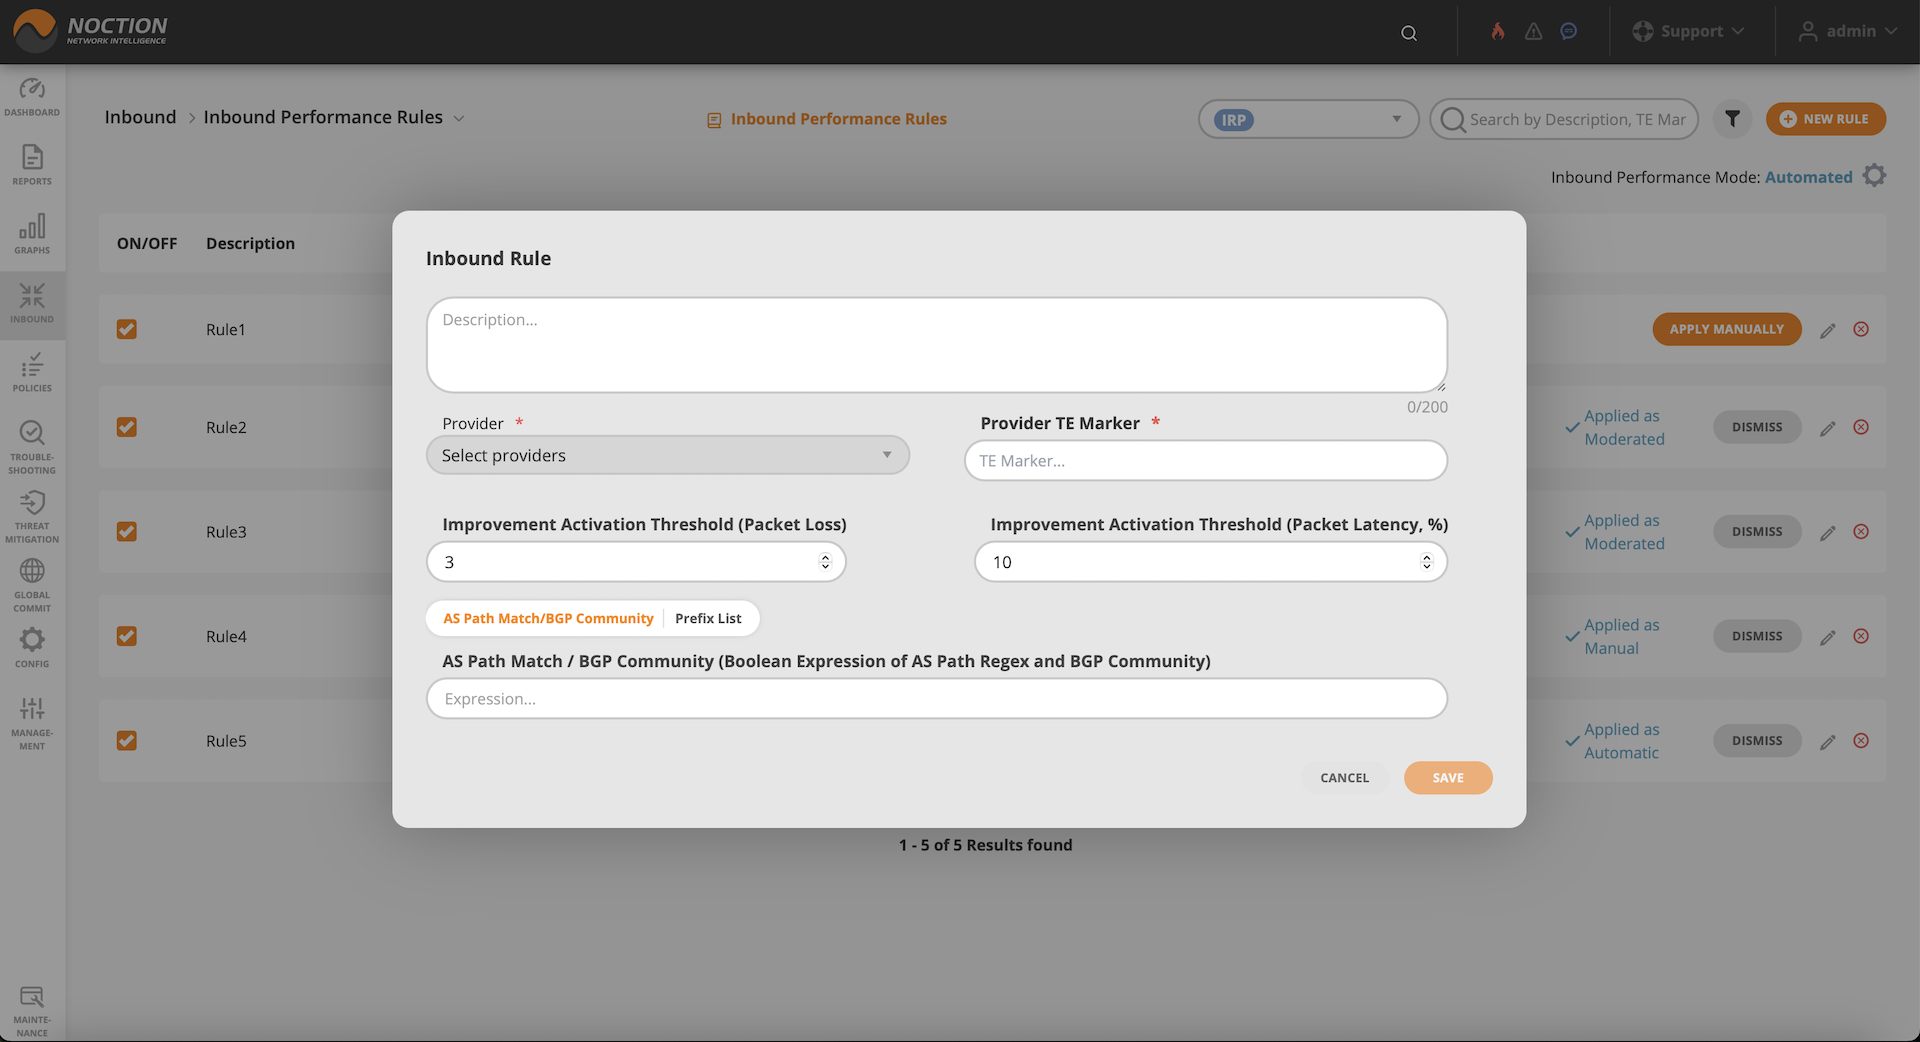Viewport: 1920px width, 1042px height.
Task: Click Apply Manually for Rule1
Action: point(1727,329)
